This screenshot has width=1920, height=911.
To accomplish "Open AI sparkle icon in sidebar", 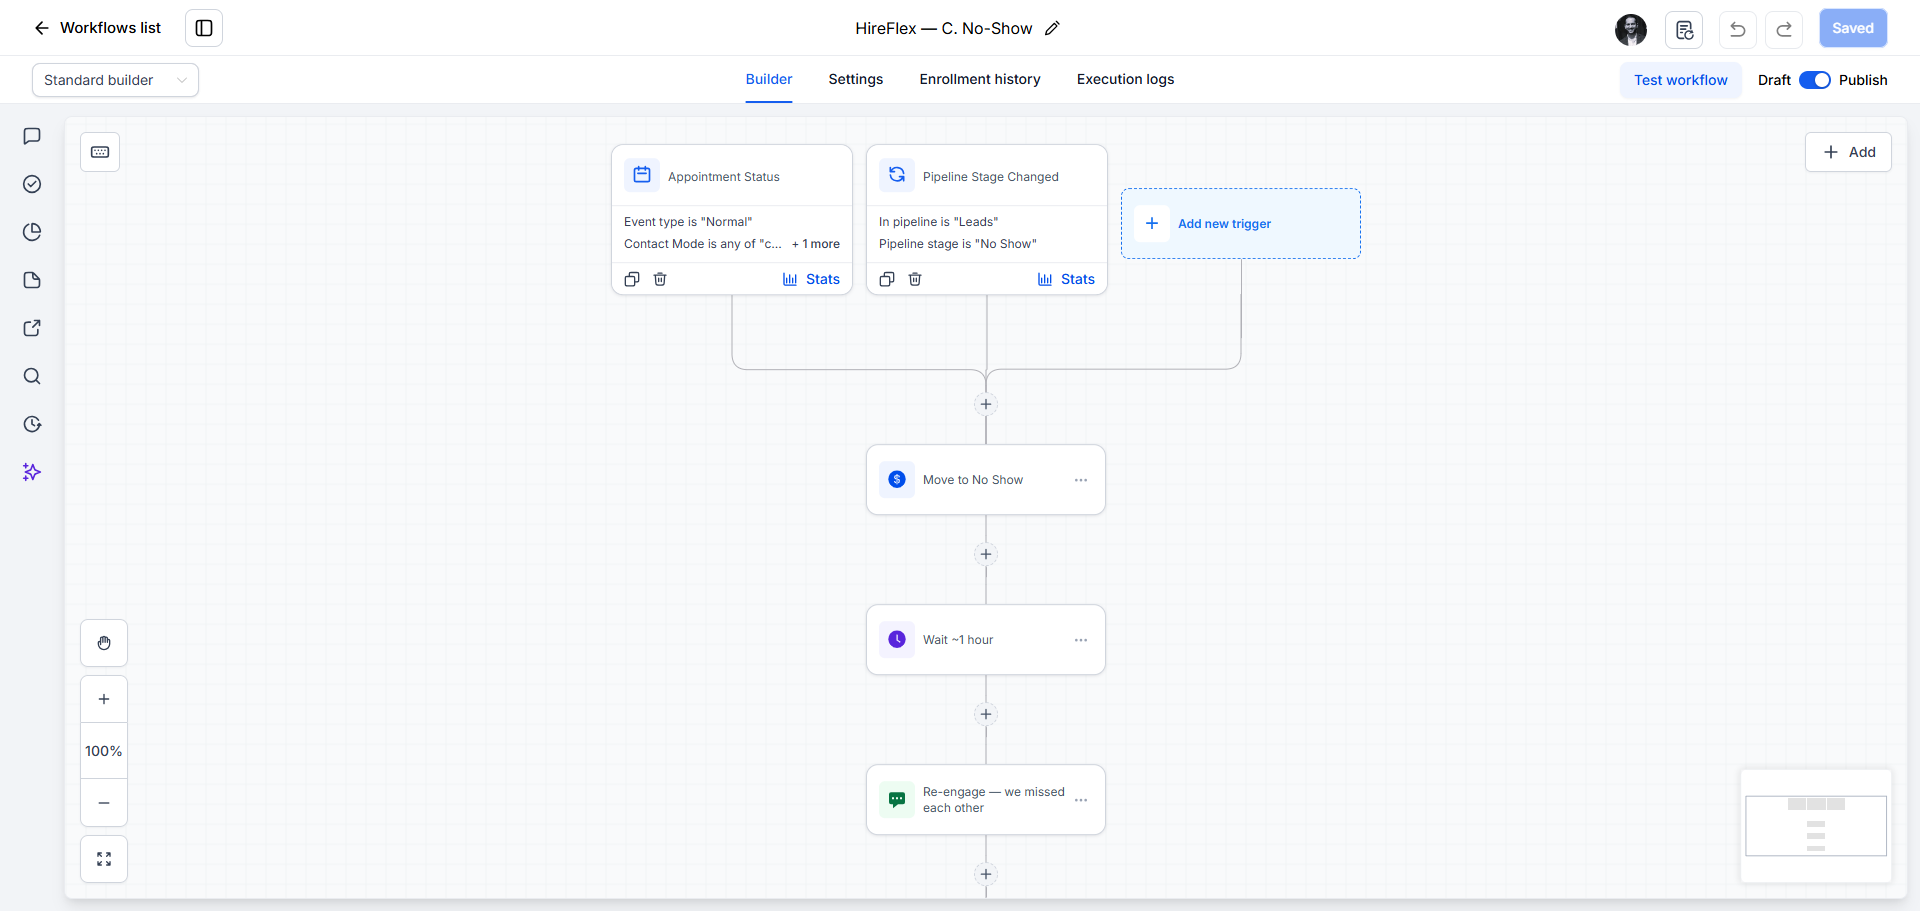I will [32, 472].
